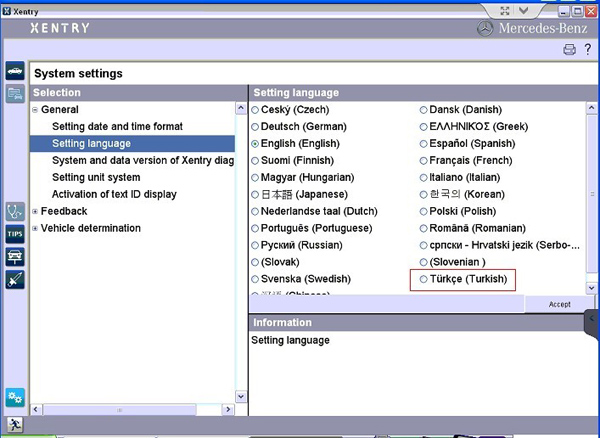Click the General tree label
This screenshot has height=438, width=600.
[x=60, y=110]
